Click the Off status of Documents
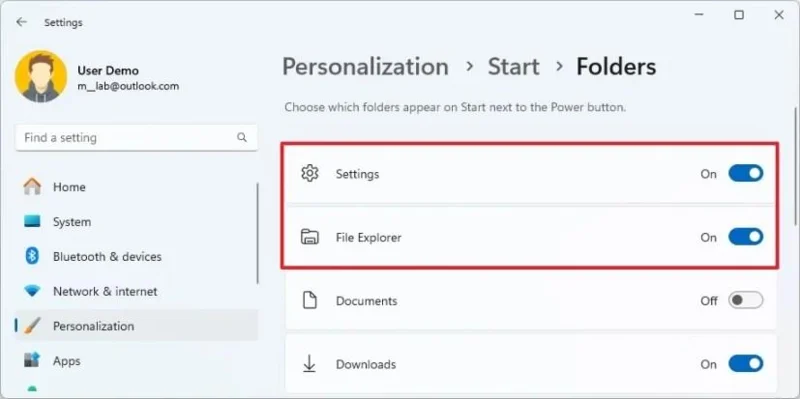This screenshot has height=399, width=800. click(709, 301)
